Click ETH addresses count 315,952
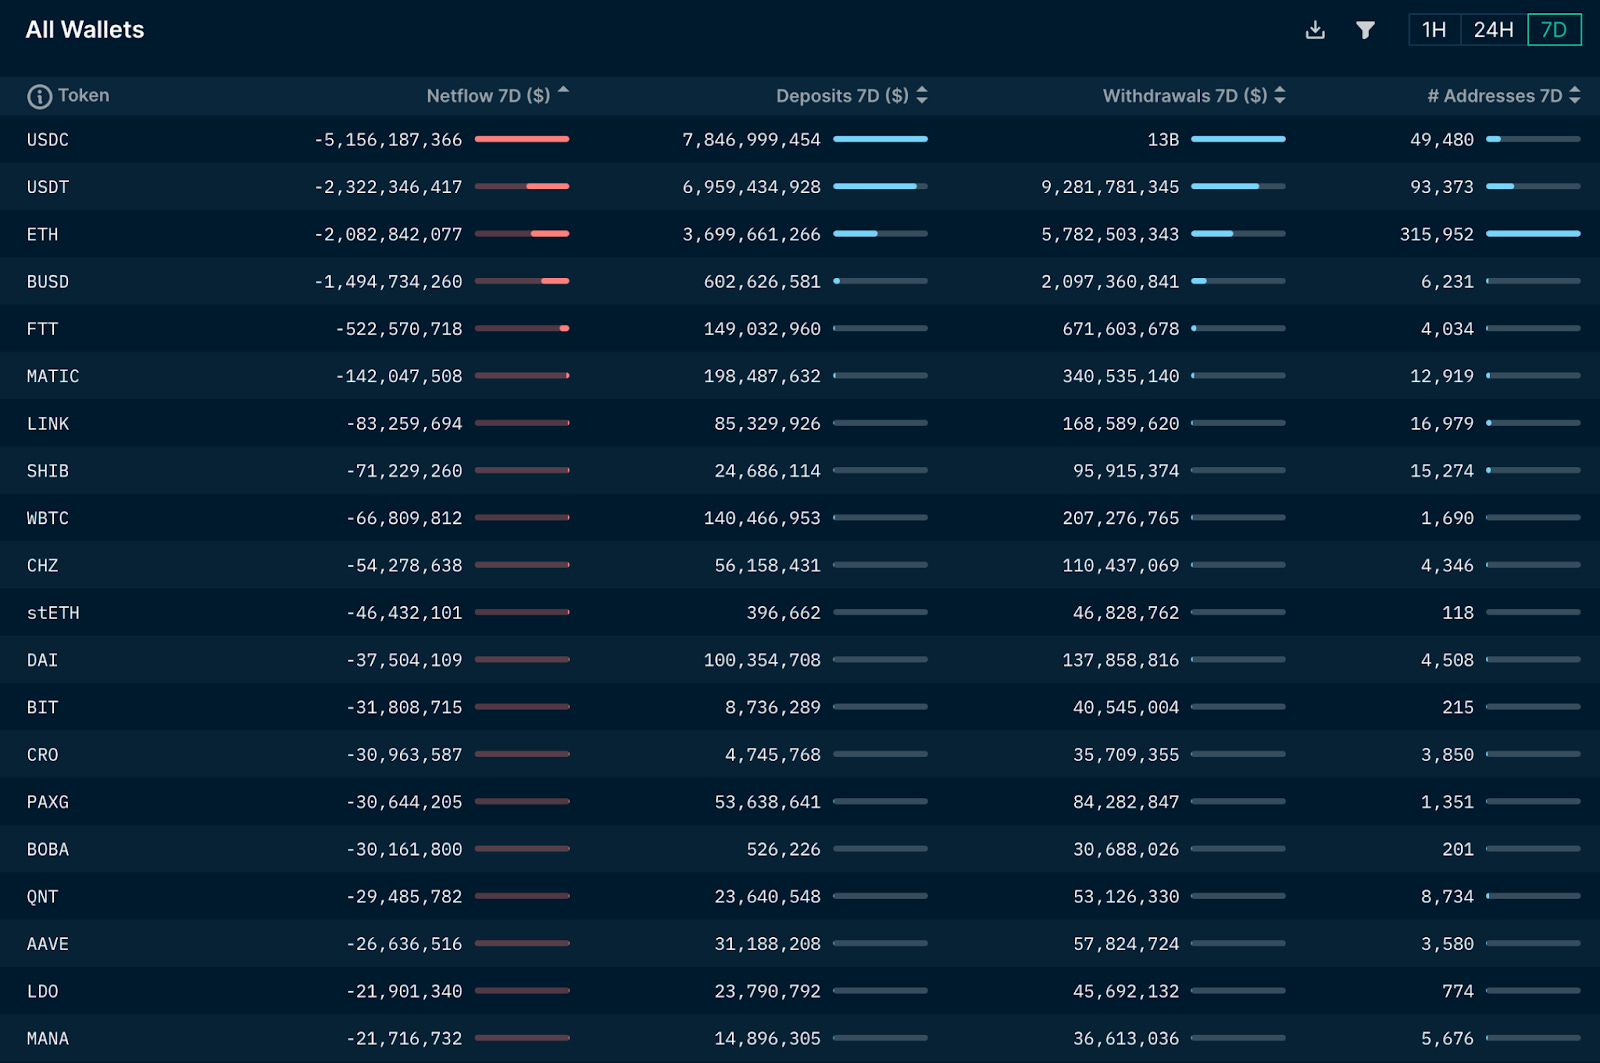This screenshot has height=1063, width=1600. [1437, 234]
